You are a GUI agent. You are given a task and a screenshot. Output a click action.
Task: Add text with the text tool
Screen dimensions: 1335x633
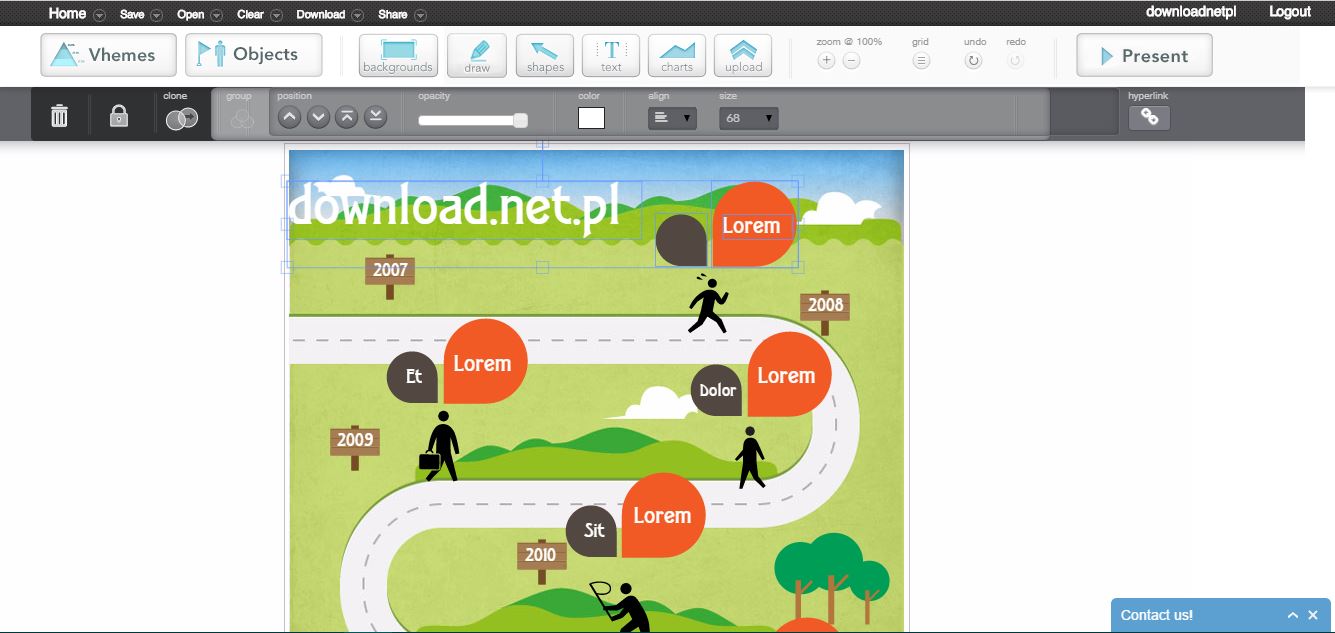611,56
